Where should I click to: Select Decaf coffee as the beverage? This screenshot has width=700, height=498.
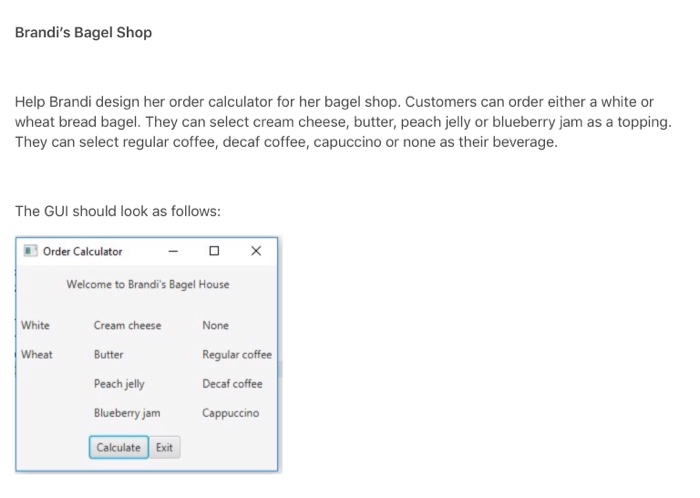pyautogui.click(x=232, y=384)
